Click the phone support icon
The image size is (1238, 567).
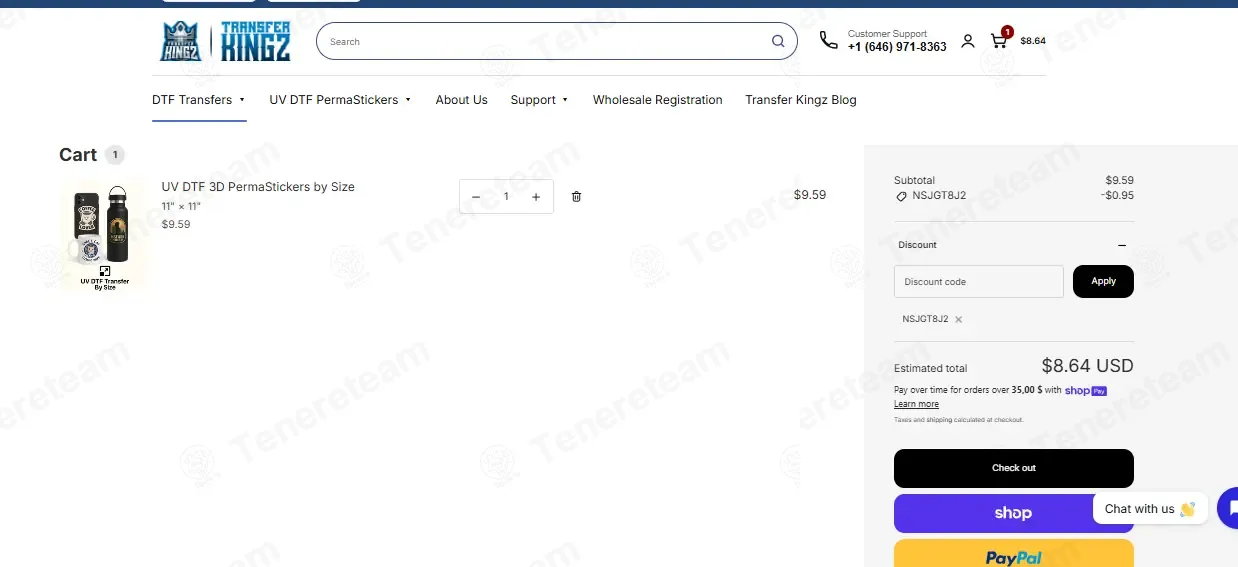[828, 40]
